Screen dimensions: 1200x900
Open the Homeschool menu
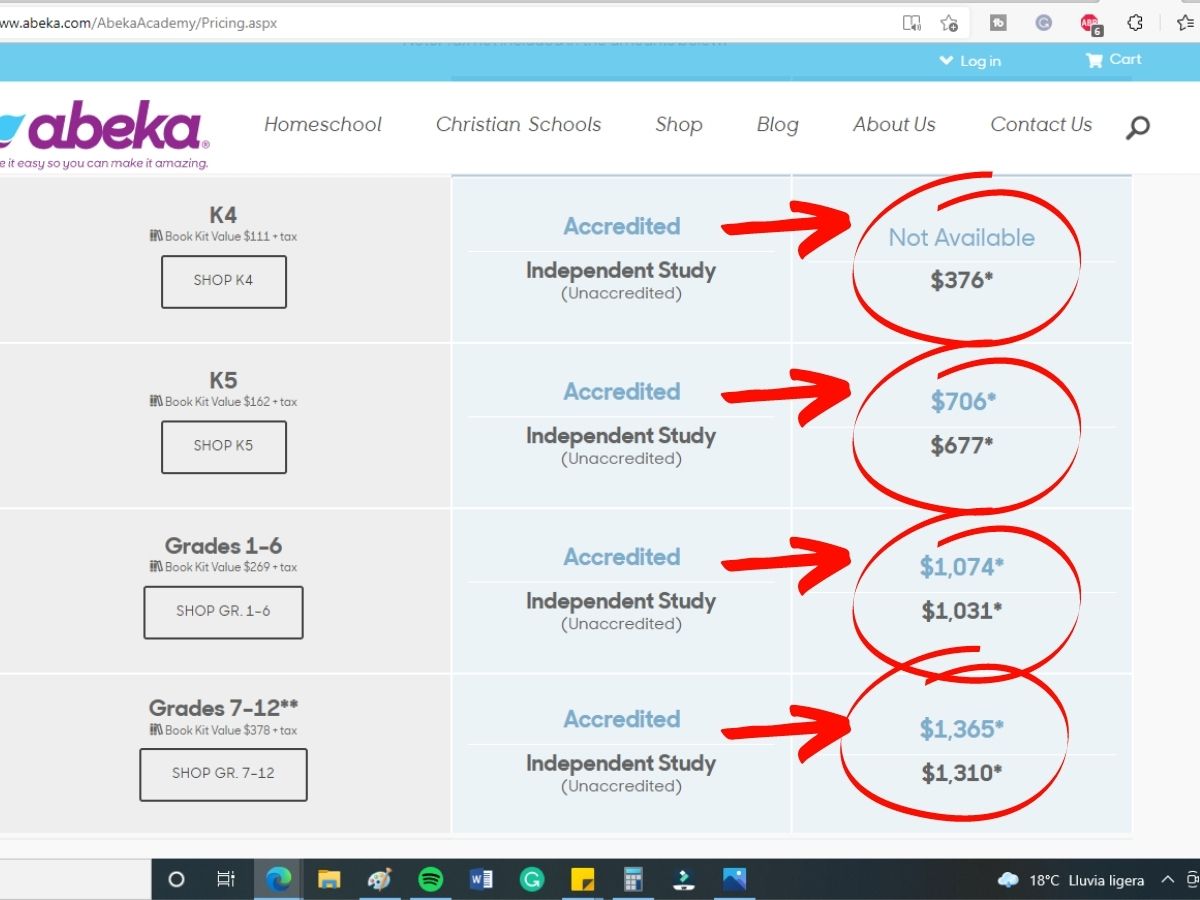tap(323, 125)
